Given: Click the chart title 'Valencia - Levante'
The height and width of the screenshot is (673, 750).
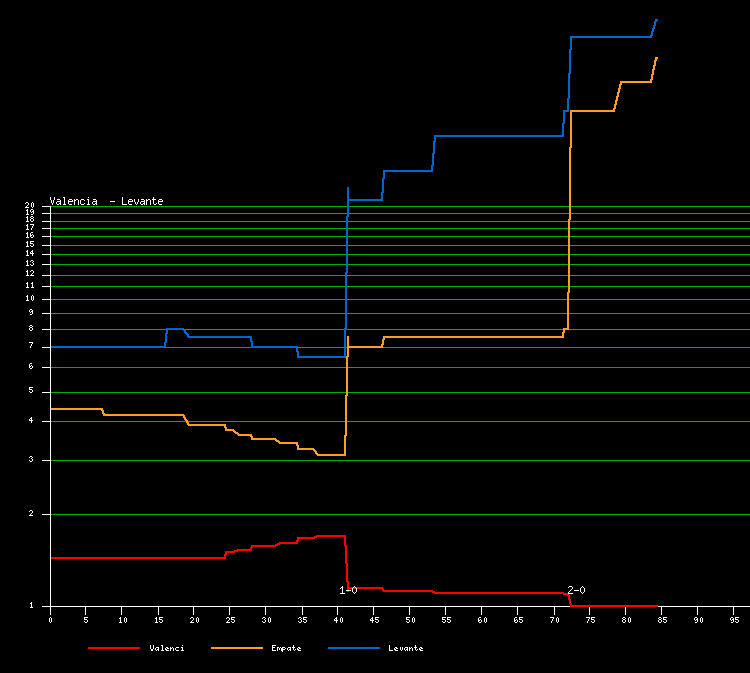Looking at the screenshot, I should pos(106,201).
